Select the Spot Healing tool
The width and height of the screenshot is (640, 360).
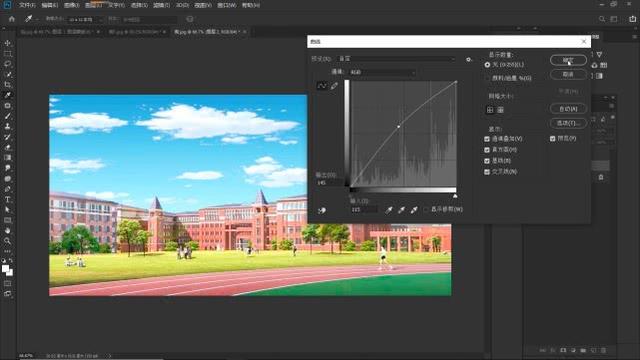tap(7, 105)
